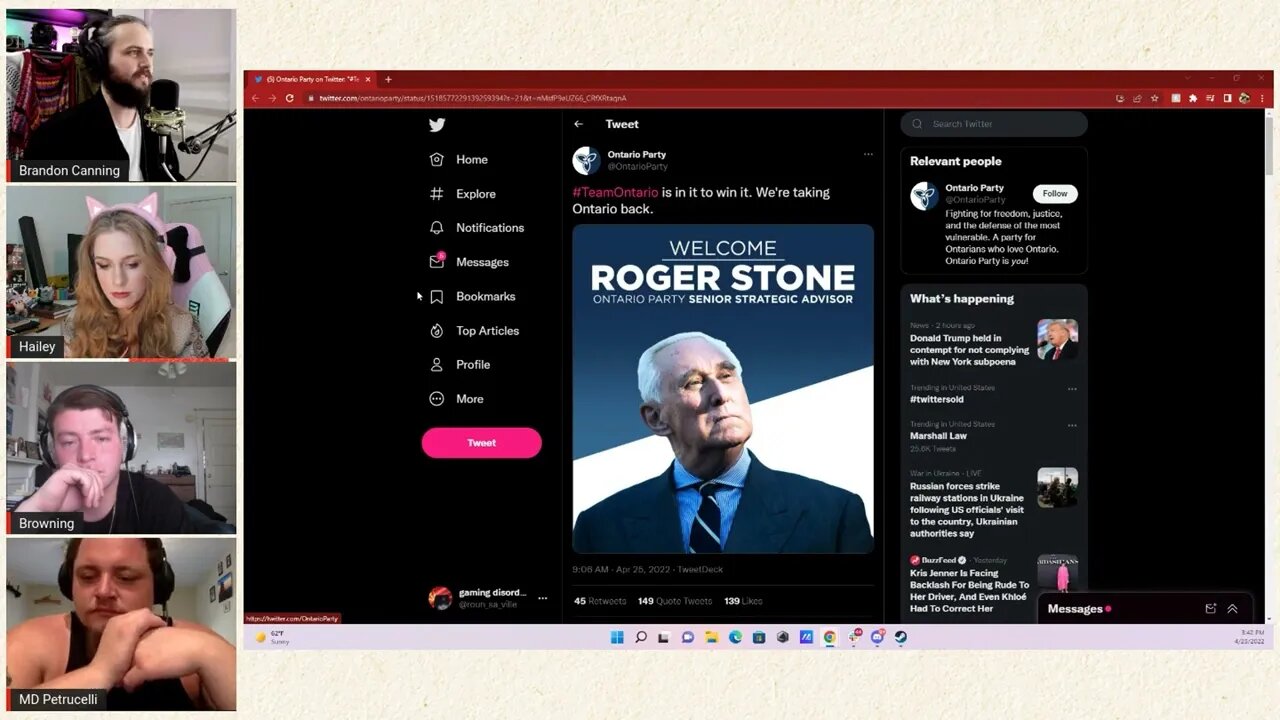Image resolution: width=1280 pixels, height=720 pixels.
Task: View the 45 Retweets list
Action: pos(600,601)
